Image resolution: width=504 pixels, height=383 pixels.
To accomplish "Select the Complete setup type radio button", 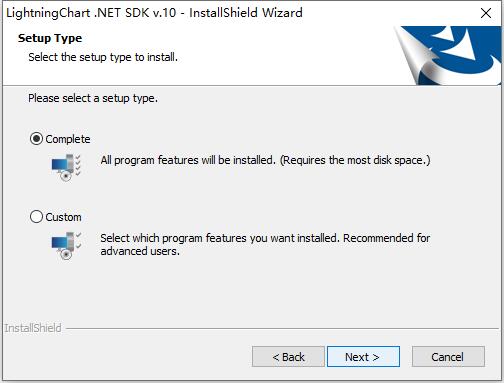I will (x=36, y=139).
